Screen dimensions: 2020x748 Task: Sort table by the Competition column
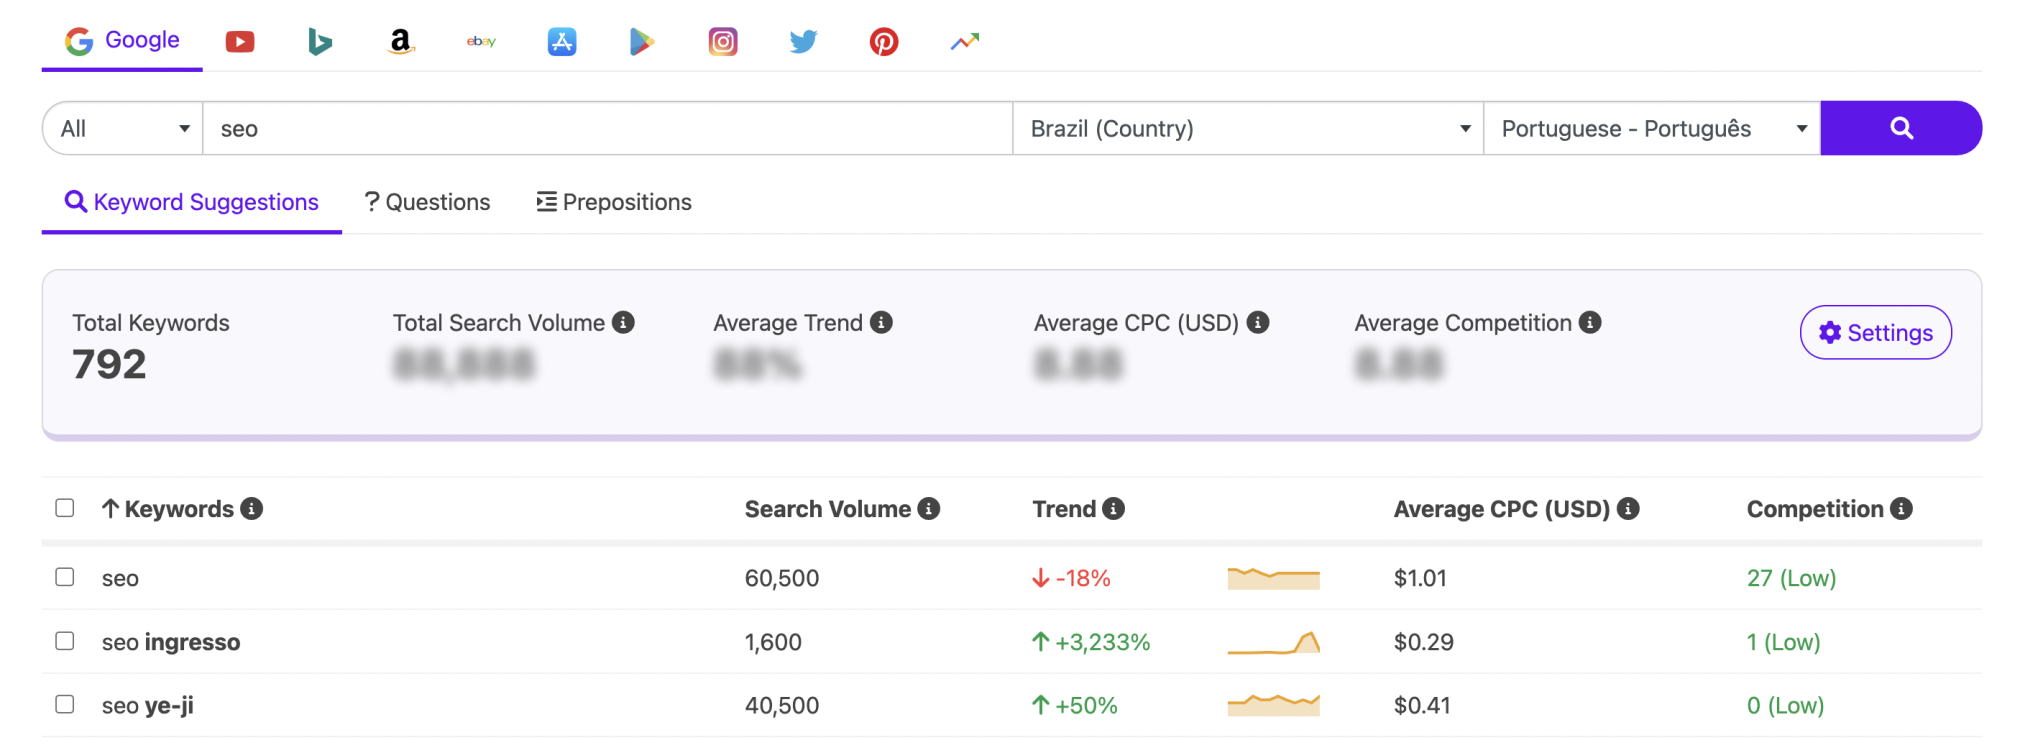pos(1815,508)
